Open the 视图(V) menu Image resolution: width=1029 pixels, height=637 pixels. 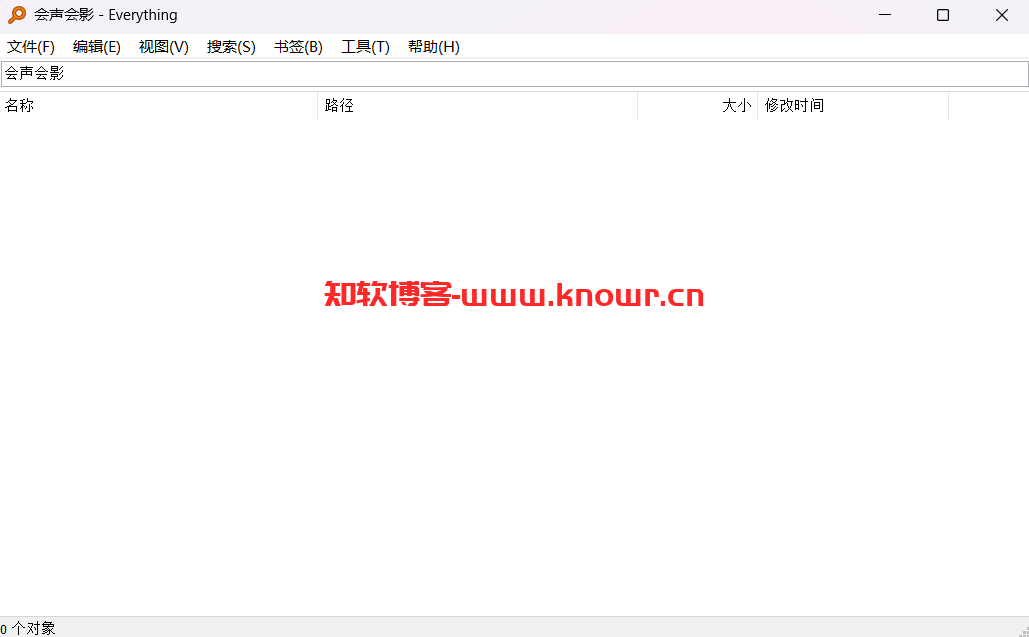(x=163, y=47)
